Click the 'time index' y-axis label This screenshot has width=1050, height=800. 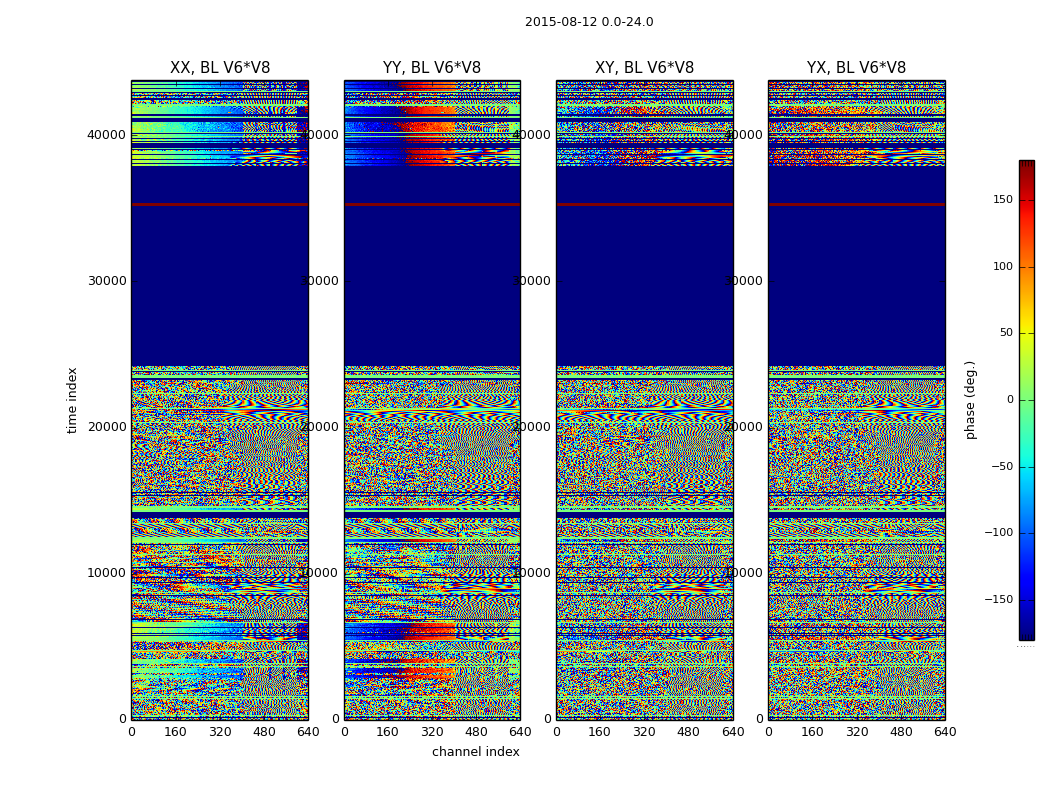coord(72,400)
